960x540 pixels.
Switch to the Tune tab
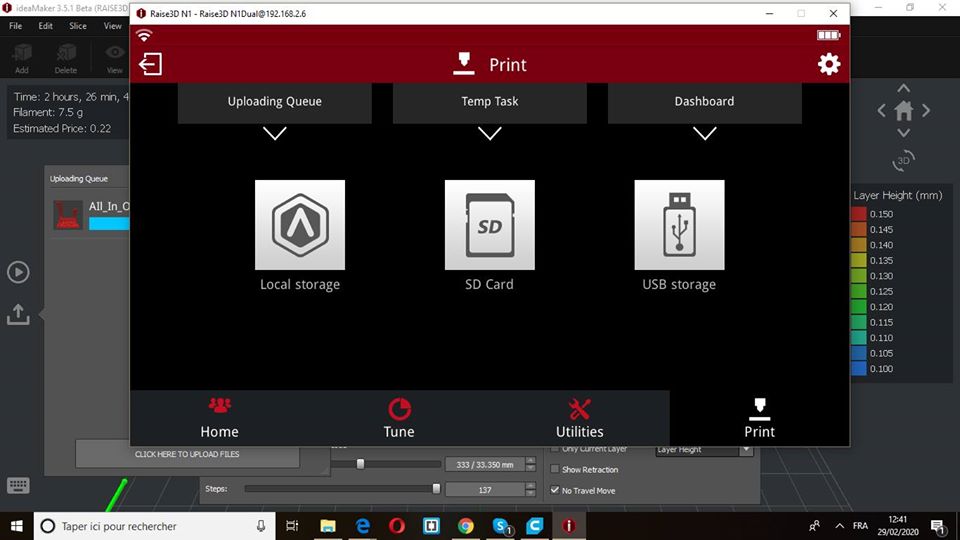pyautogui.click(x=399, y=418)
